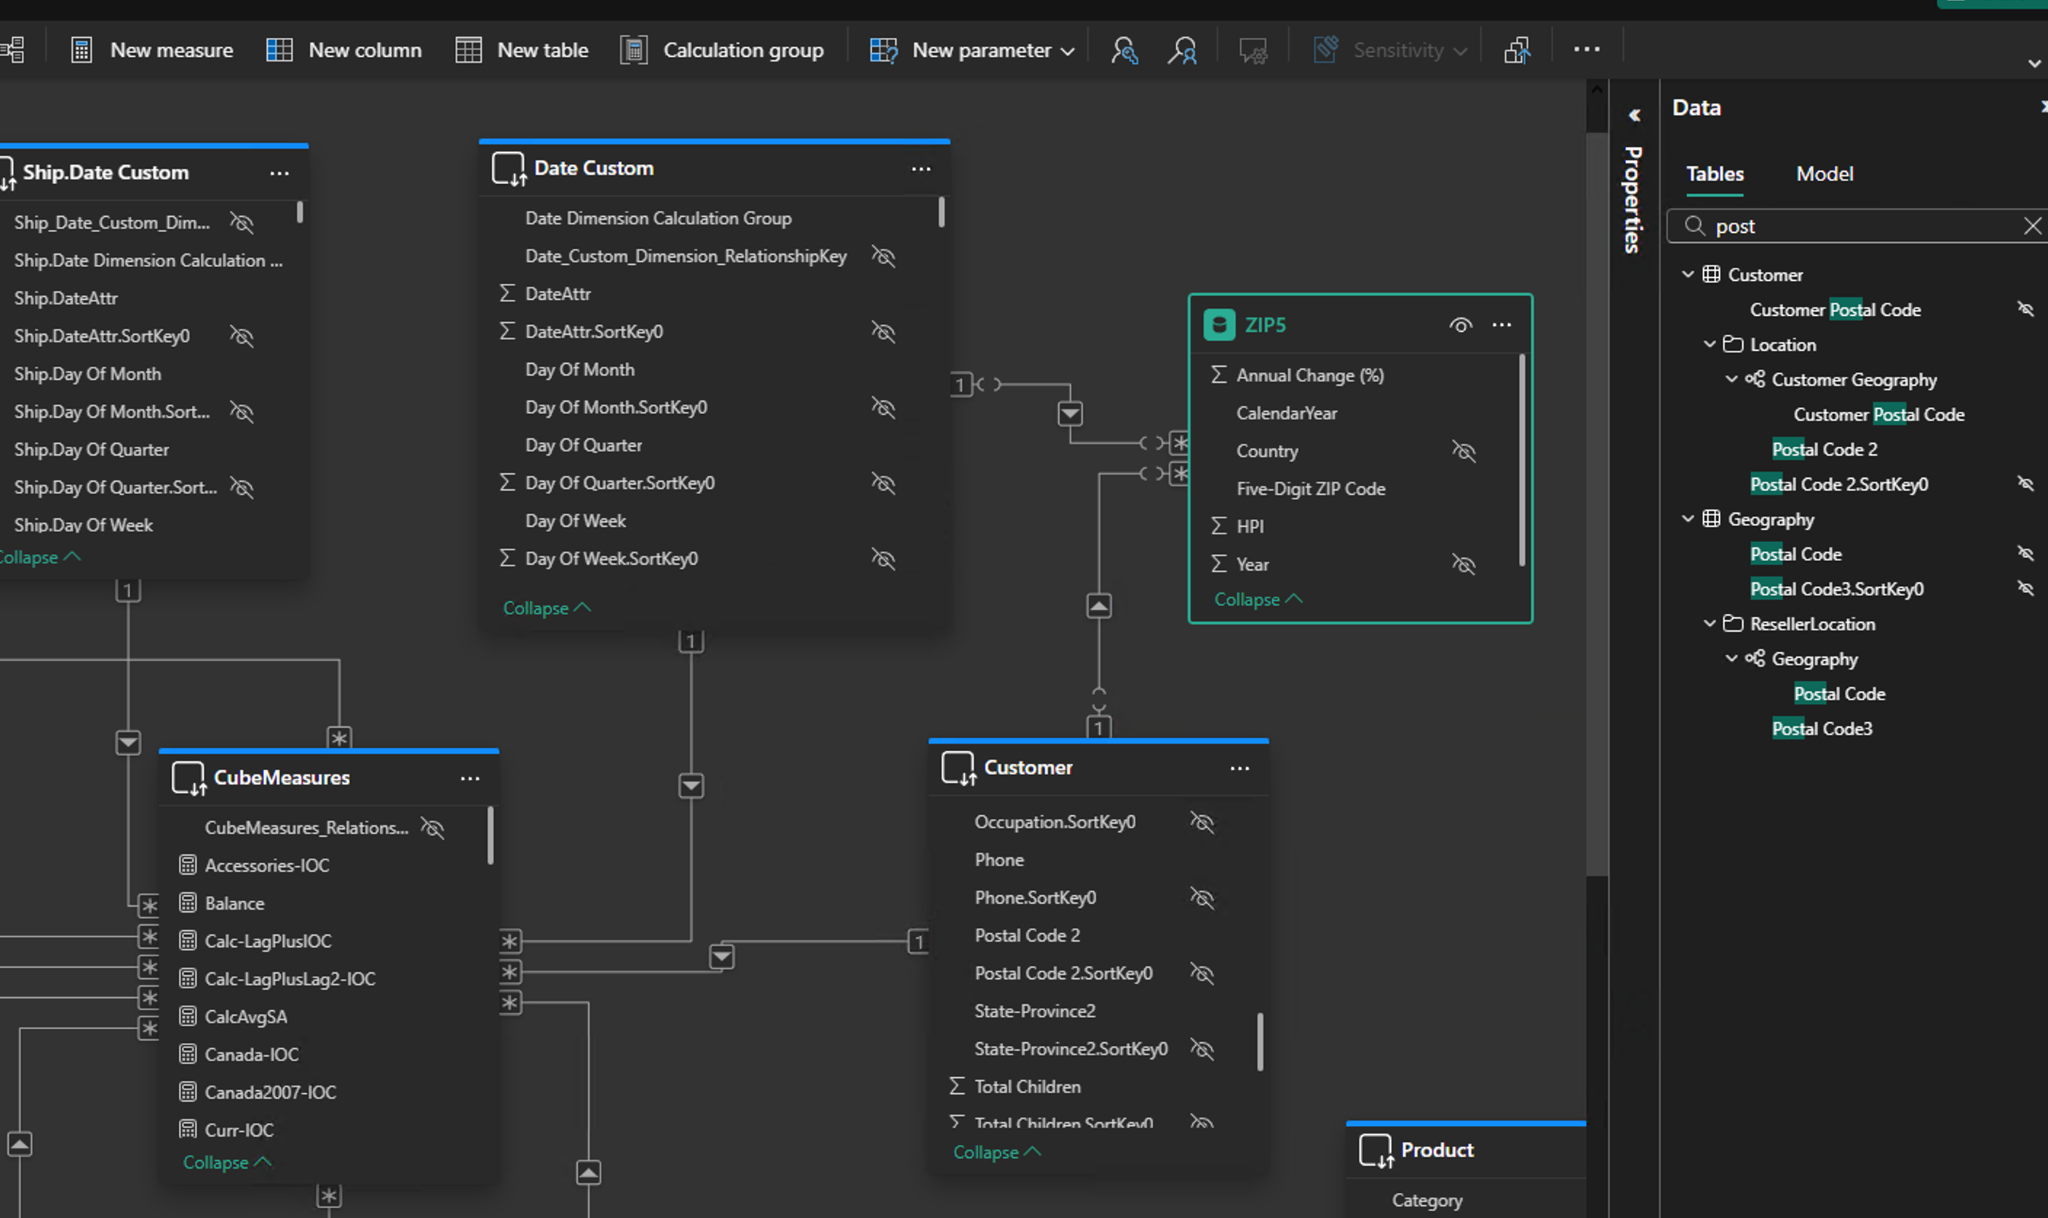Open ZIP5 table more options menu
Image resolution: width=2048 pixels, height=1218 pixels.
coord(1501,325)
